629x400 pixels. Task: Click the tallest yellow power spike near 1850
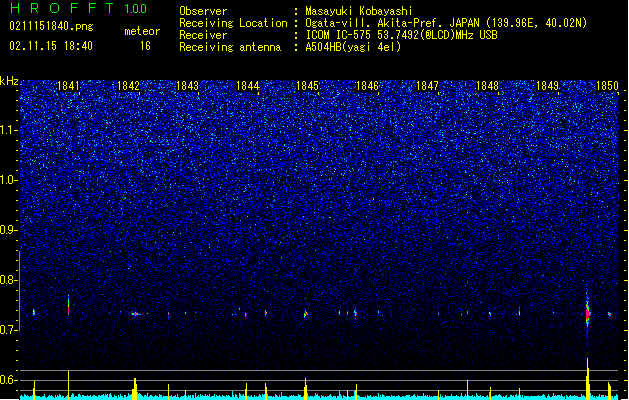(588, 378)
